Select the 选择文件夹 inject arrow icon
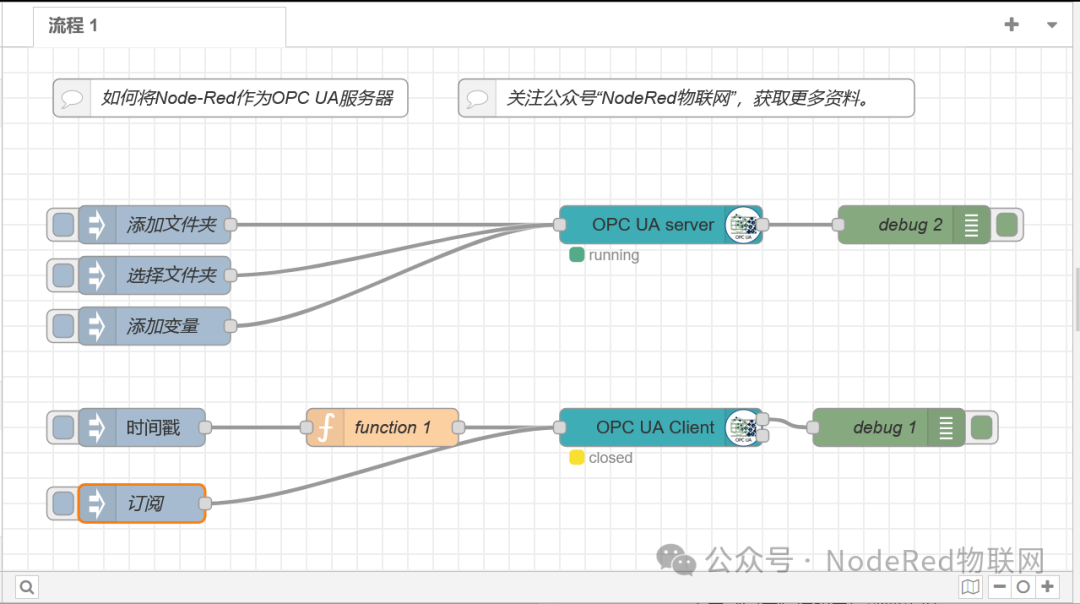 (97, 275)
